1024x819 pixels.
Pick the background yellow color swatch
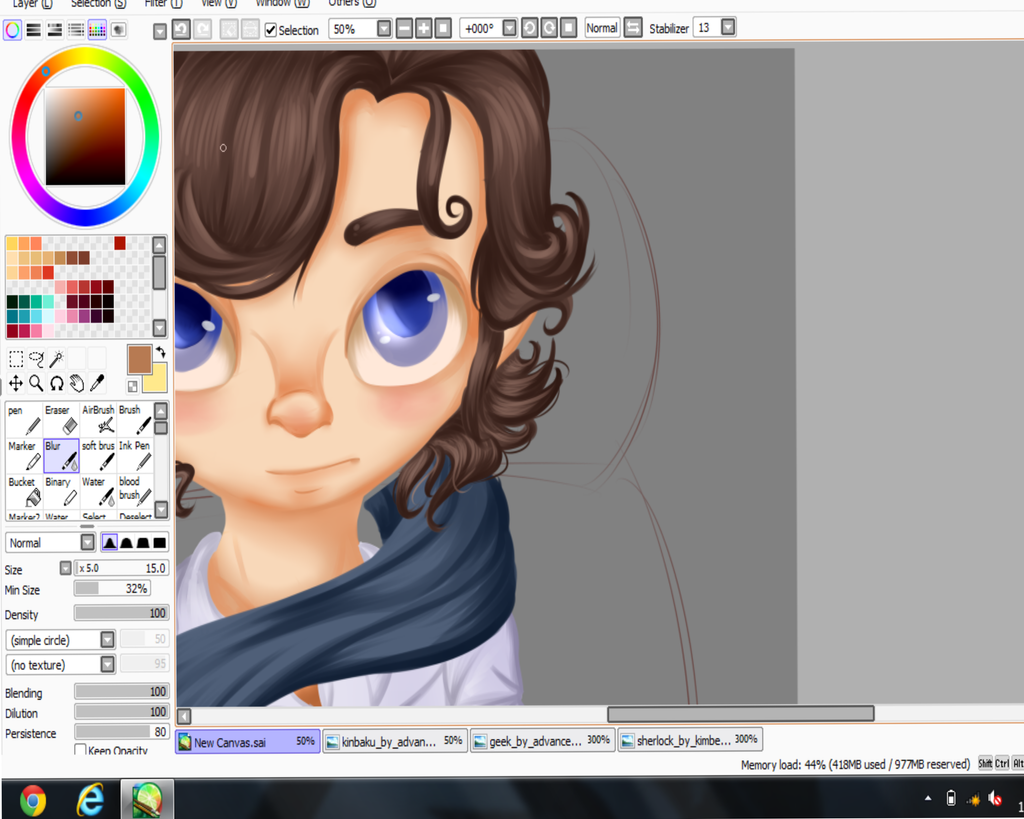coord(157,379)
